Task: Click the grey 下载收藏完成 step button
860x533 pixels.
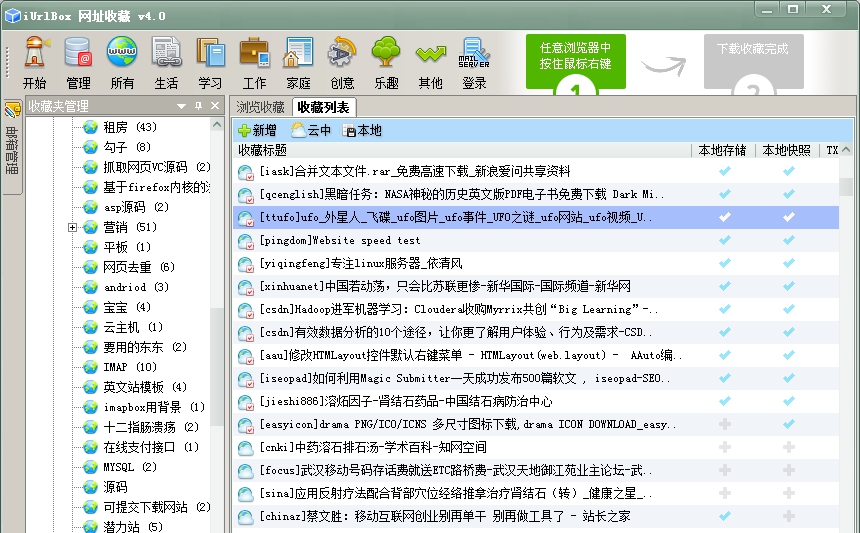Action: pyautogui.click(x=754, y=61)
